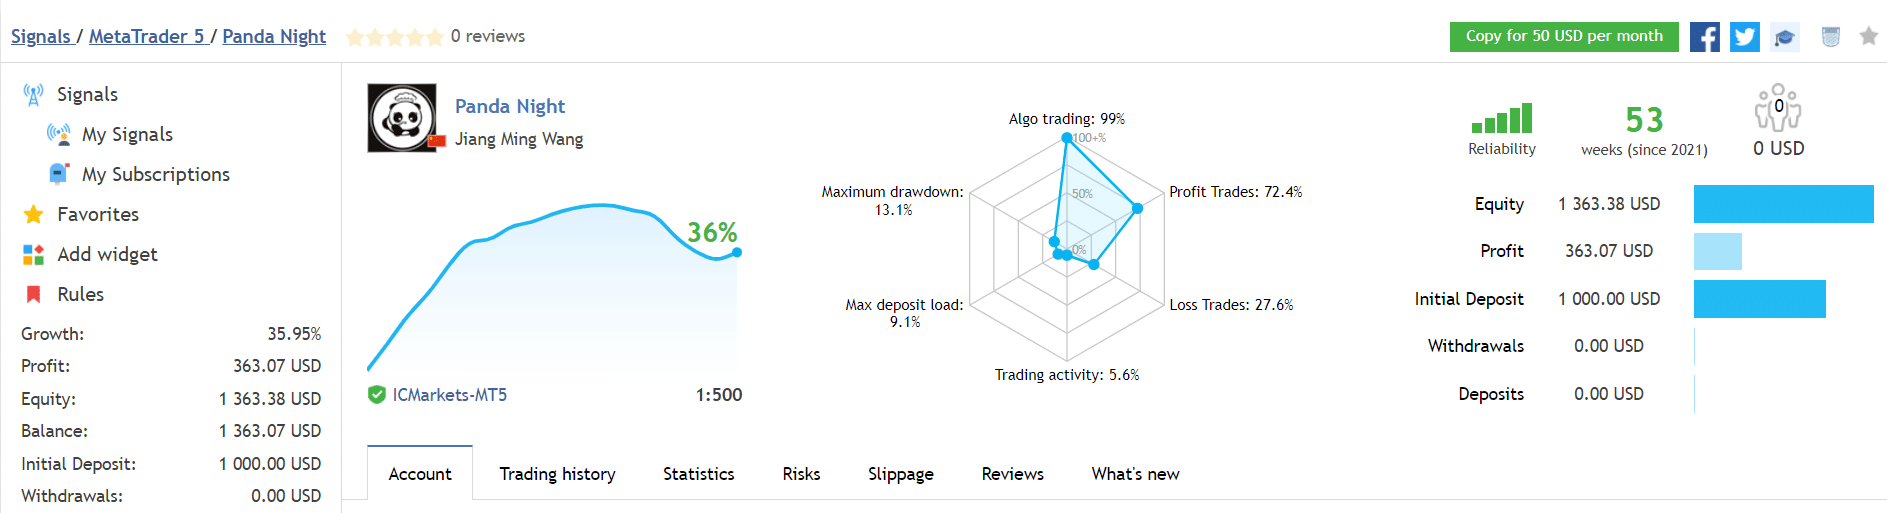The width and height of the screenshot is (1887, 513).
Task: Click the five-star rating stars
Action: click(x=394, y=37)
